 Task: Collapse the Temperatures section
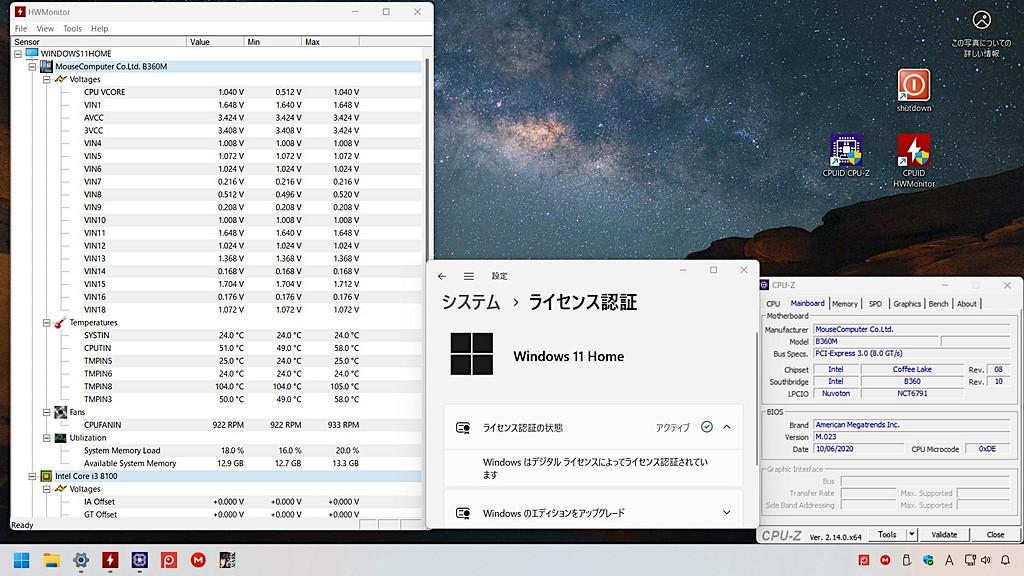pyautogui.click(x=46, y=323)
